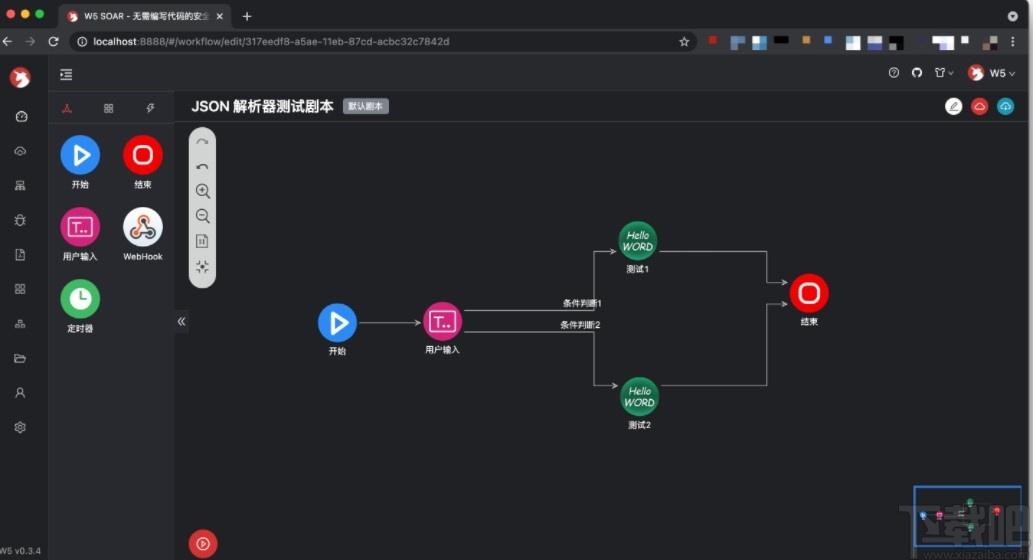This screenshot has height=560, width=1033.
Task: Click the minimap thumbnail of the workflow
Action: [967, 516]
